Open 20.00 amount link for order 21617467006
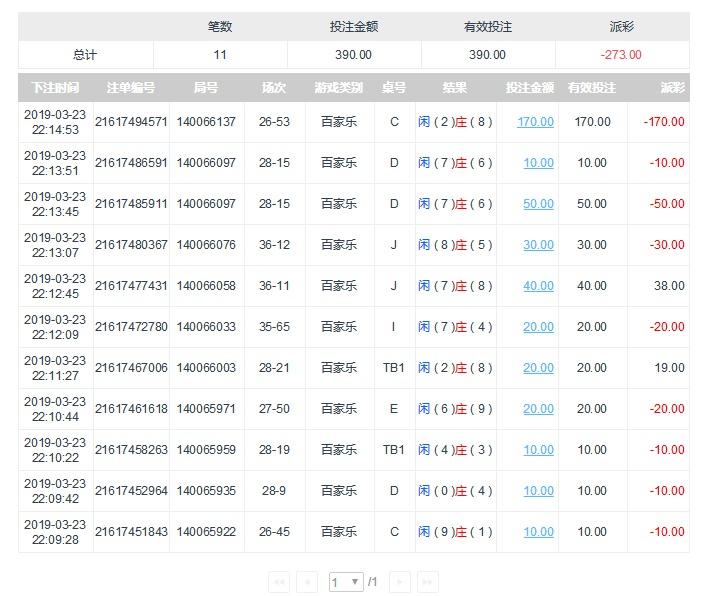The image size is (721, 596). coord(538,367)
